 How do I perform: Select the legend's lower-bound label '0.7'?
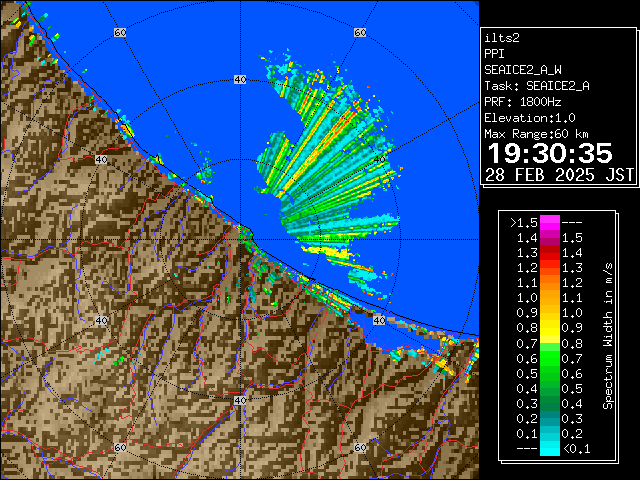coord(527,343)
